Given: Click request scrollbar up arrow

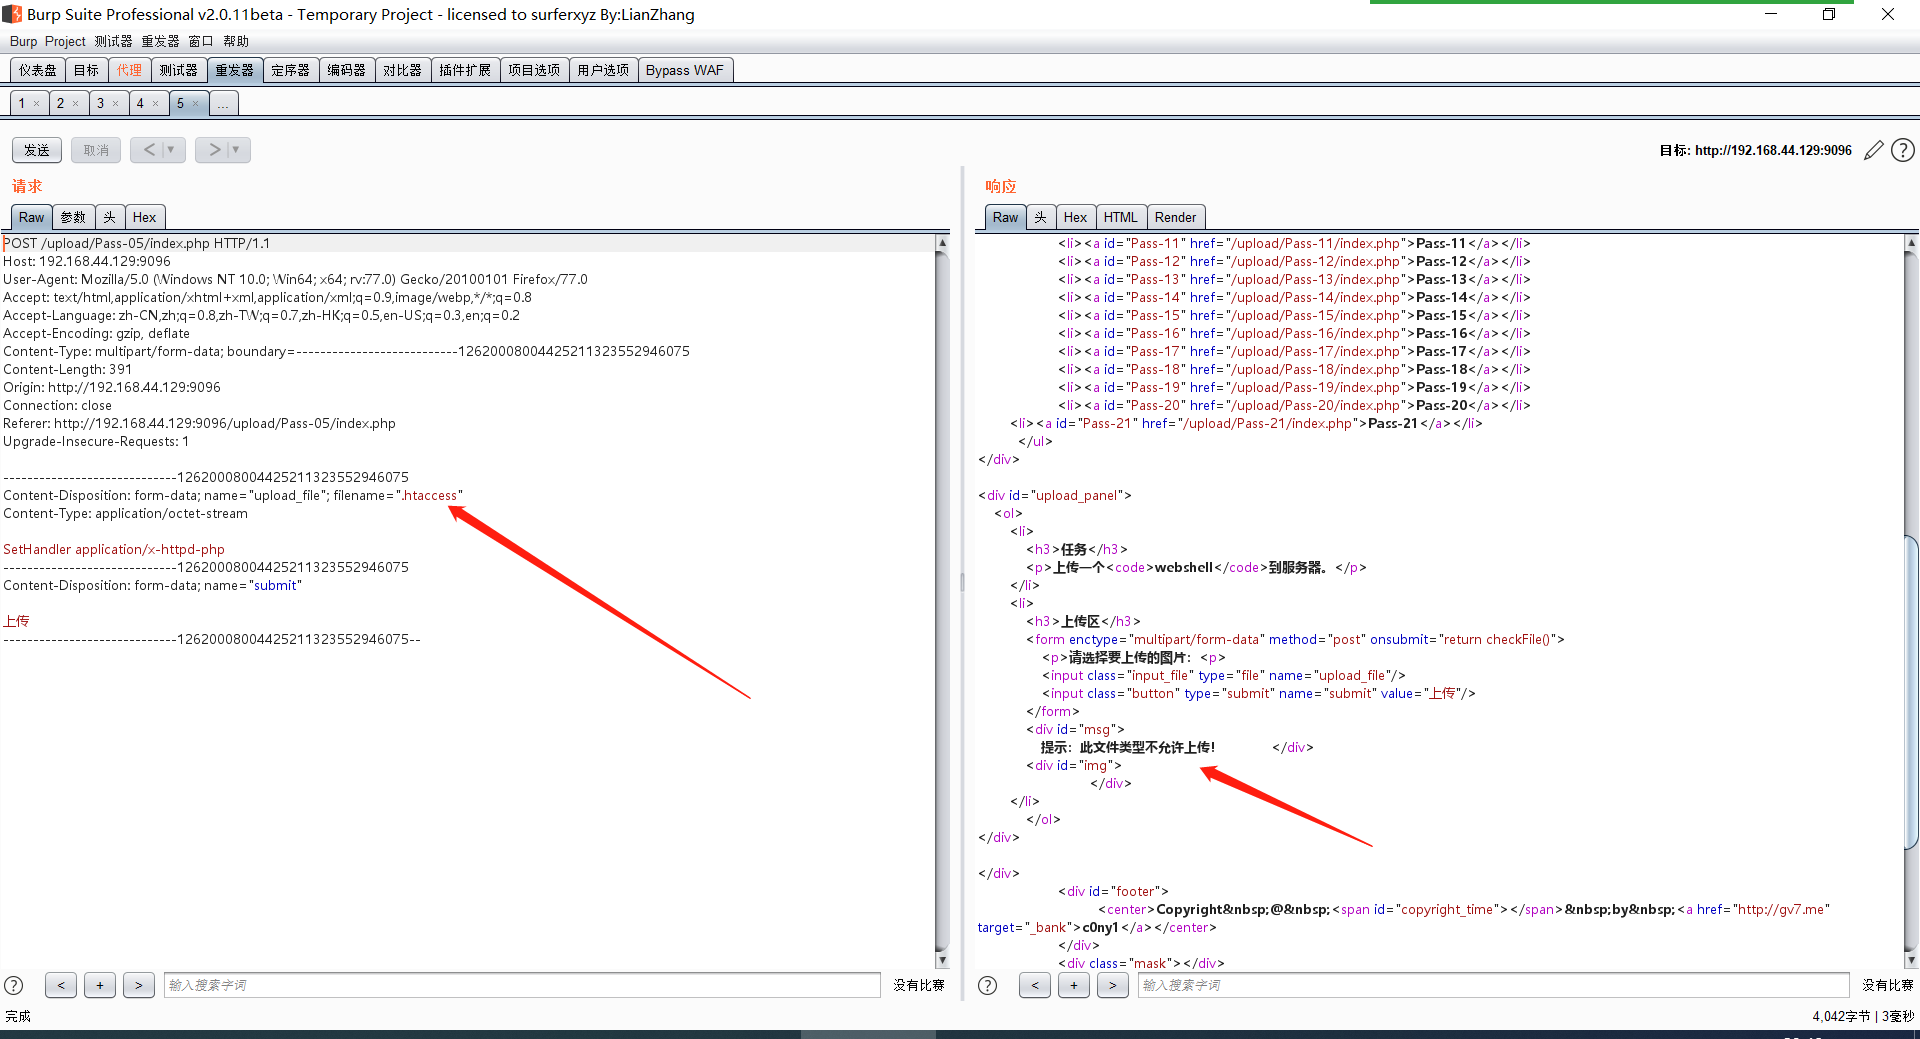Looking at the screenshot, I should [x=942, y=243].
